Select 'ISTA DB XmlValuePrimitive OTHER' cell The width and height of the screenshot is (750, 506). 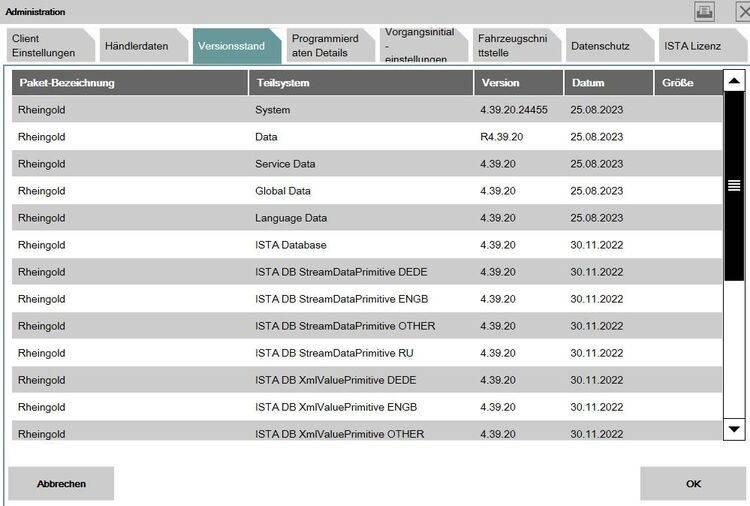coord(339,434)
